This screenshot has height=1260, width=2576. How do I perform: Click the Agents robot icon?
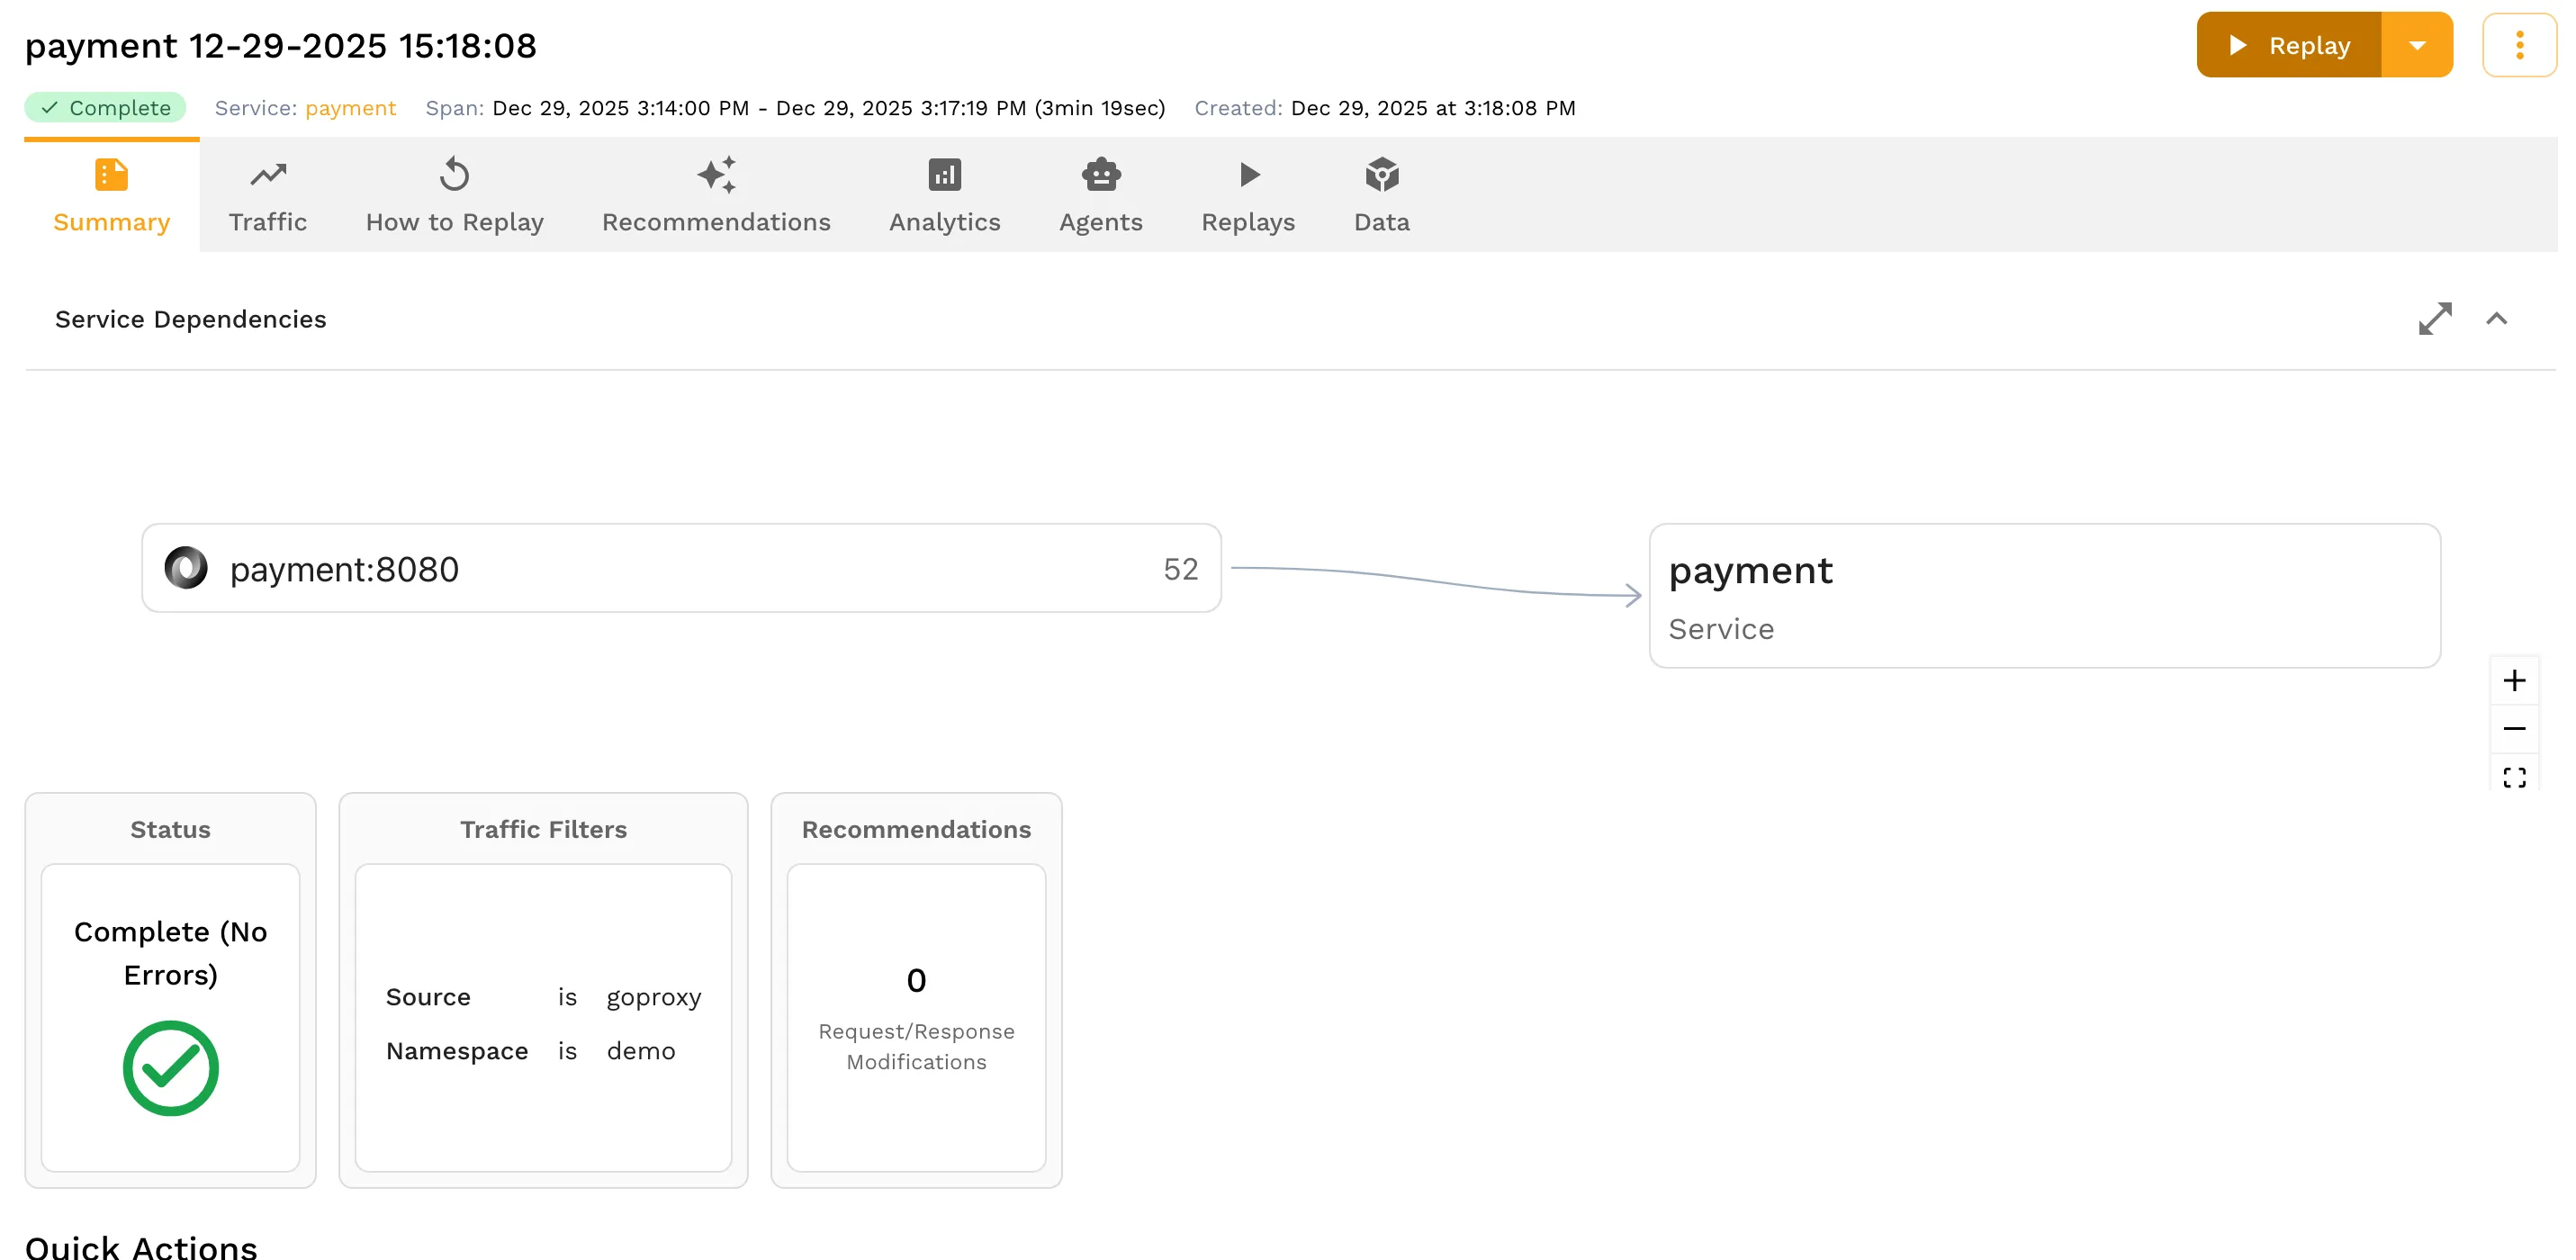point(1100,174)
